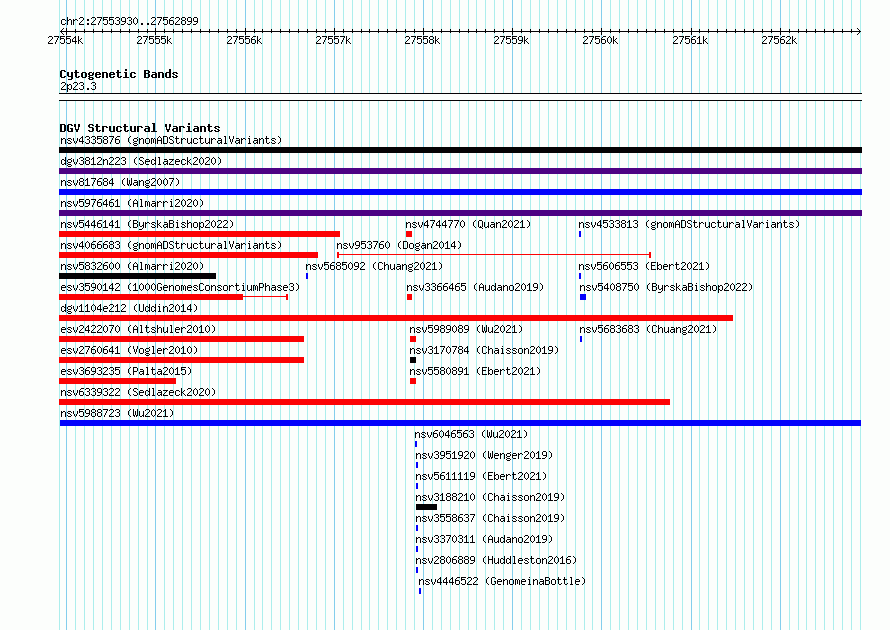Click the Cytogenetic Bands track title

[x=119, y=74]
